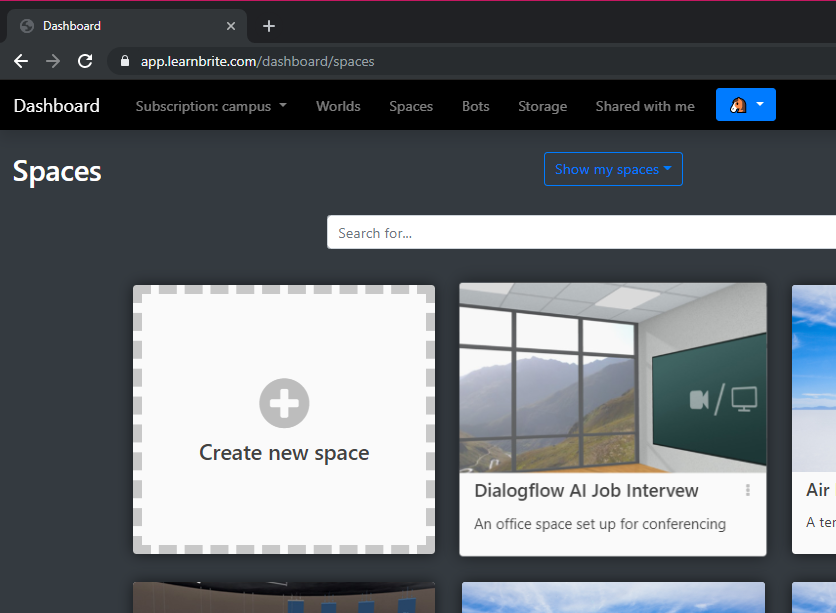Click the plus icon in Create new space

pos(284,403)
